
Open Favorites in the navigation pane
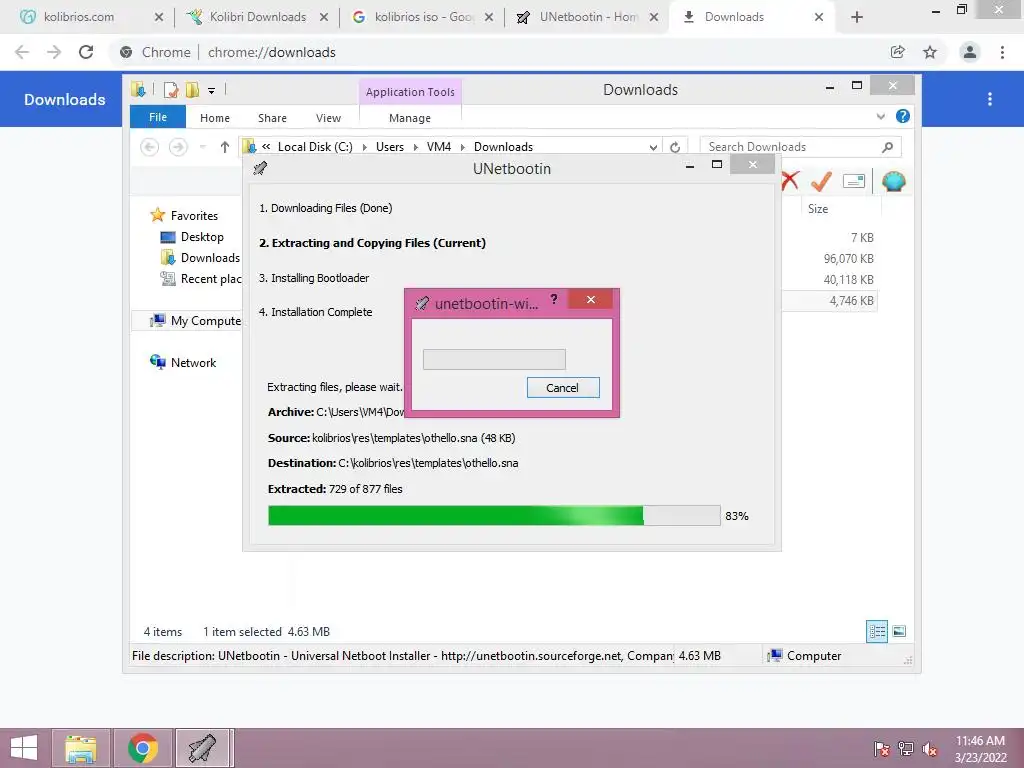pyautogui.click(x=194, y=216)
